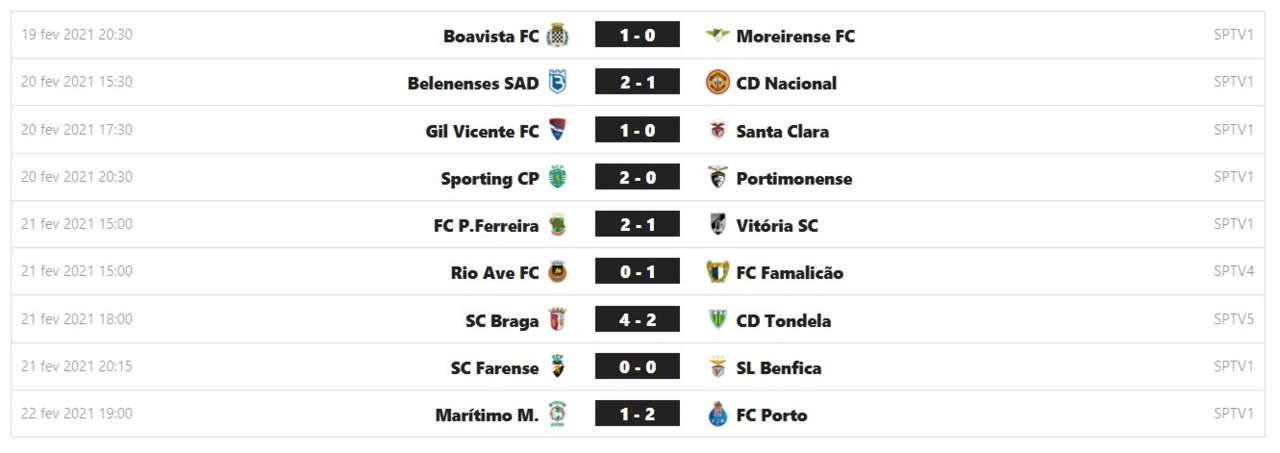Open the Vitória SC team link
This screenshot has width=1280, height=453.
point(777,226)
